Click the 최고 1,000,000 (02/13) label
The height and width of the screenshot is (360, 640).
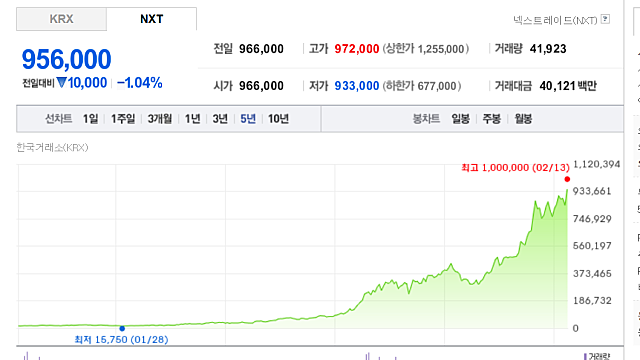[x=516, y=168]
